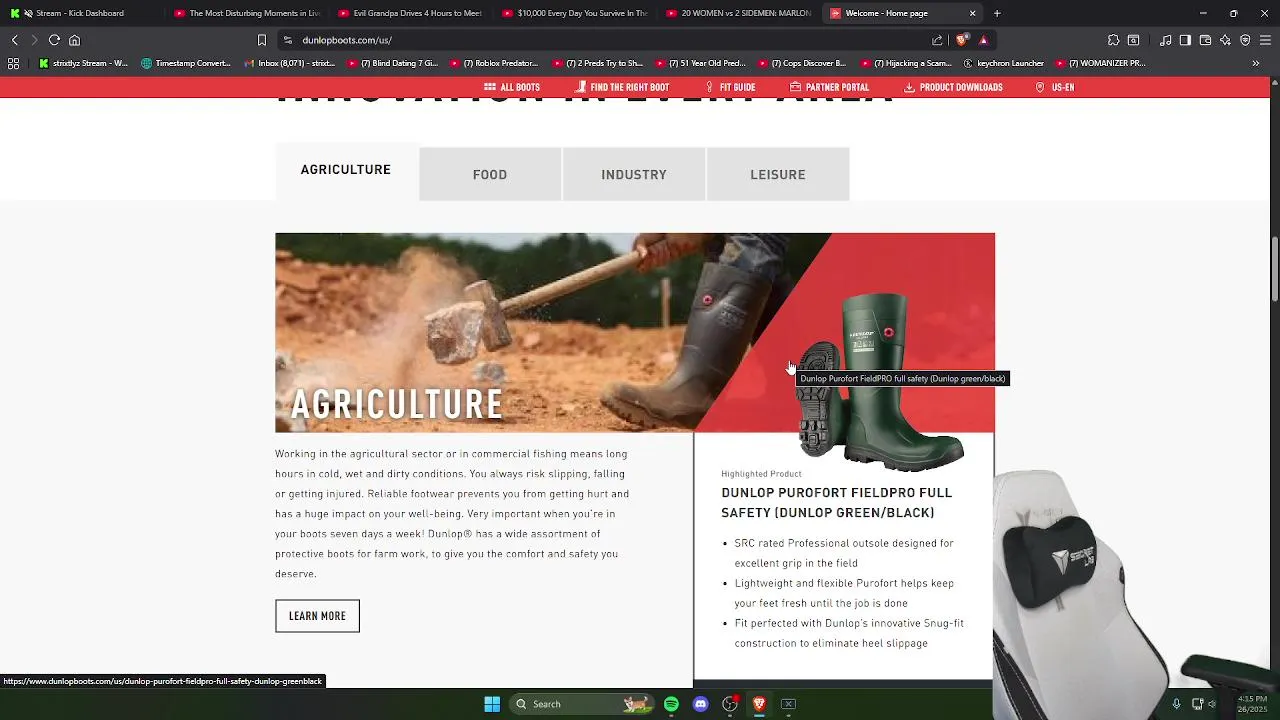This screenshot has height=720, width=1280.
Task: Click the share page icon
Action: (x=937, y=40)
